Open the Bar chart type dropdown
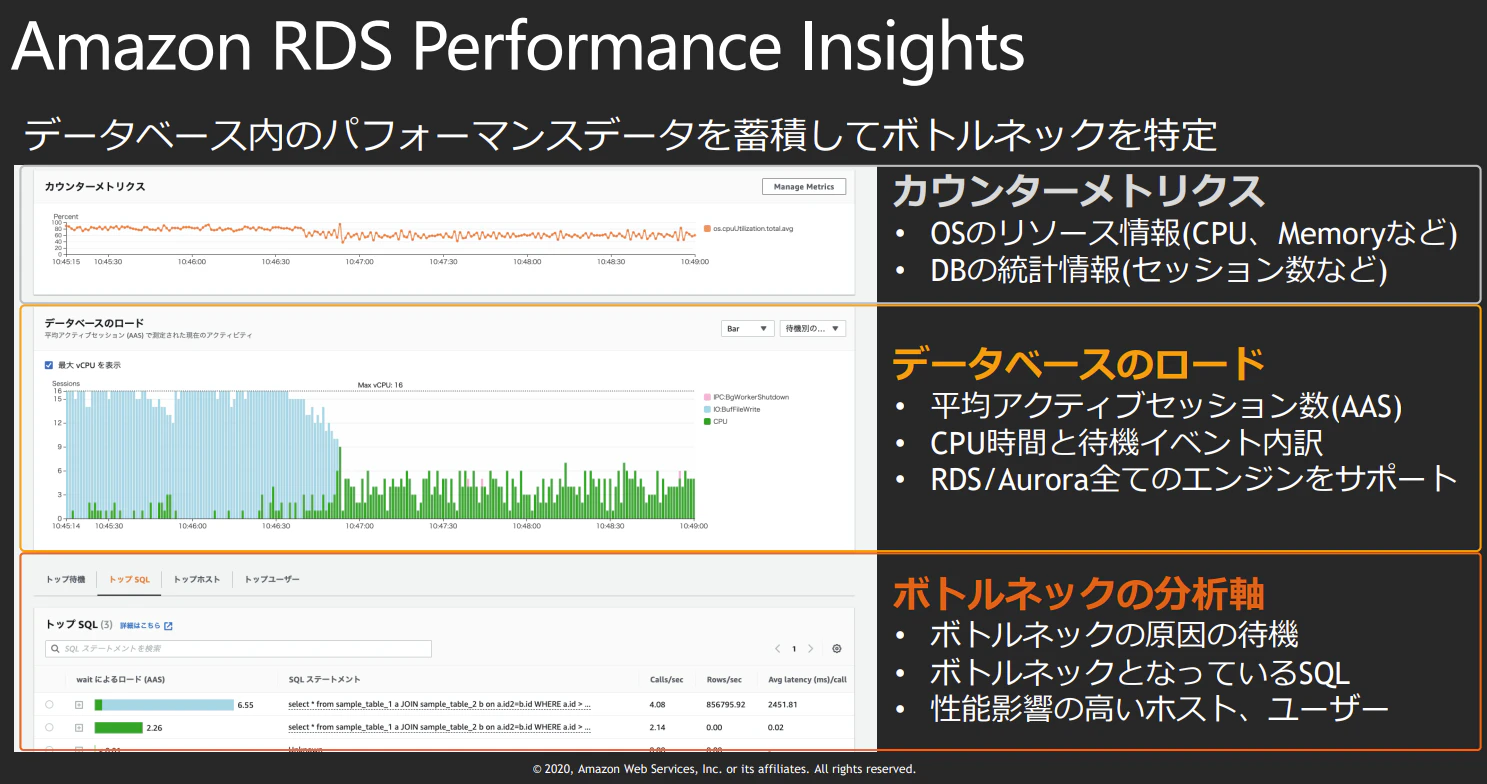Image resolution: width=1487 pixels, height=784 pixels. (747, 328)
